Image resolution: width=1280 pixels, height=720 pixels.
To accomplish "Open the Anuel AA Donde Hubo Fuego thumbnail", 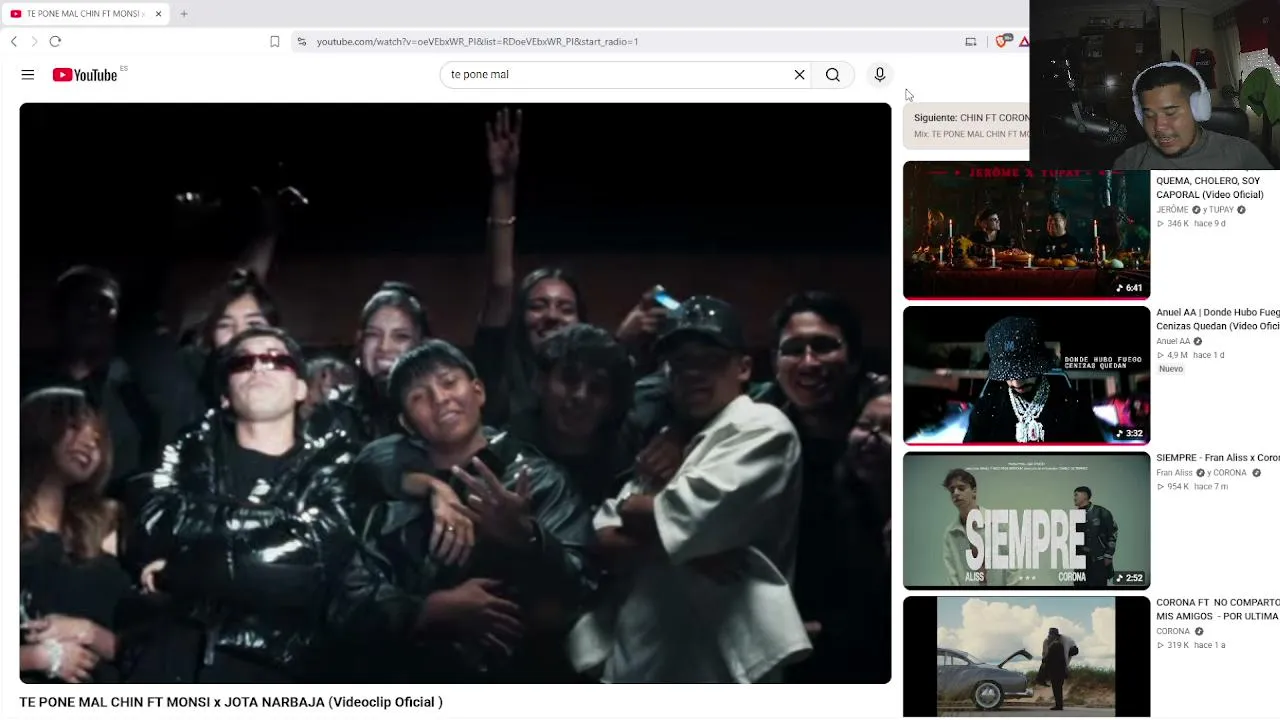I will coord(1026,375).
